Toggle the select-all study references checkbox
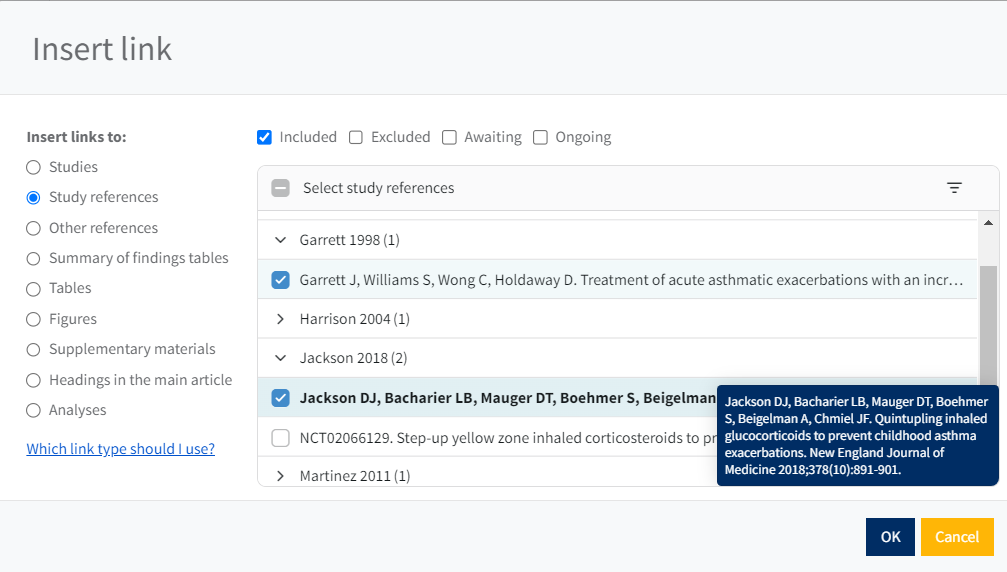Image resolution: width=1007 pixels, height=572 pixels. pyautogui.click(x=281, y=188)
